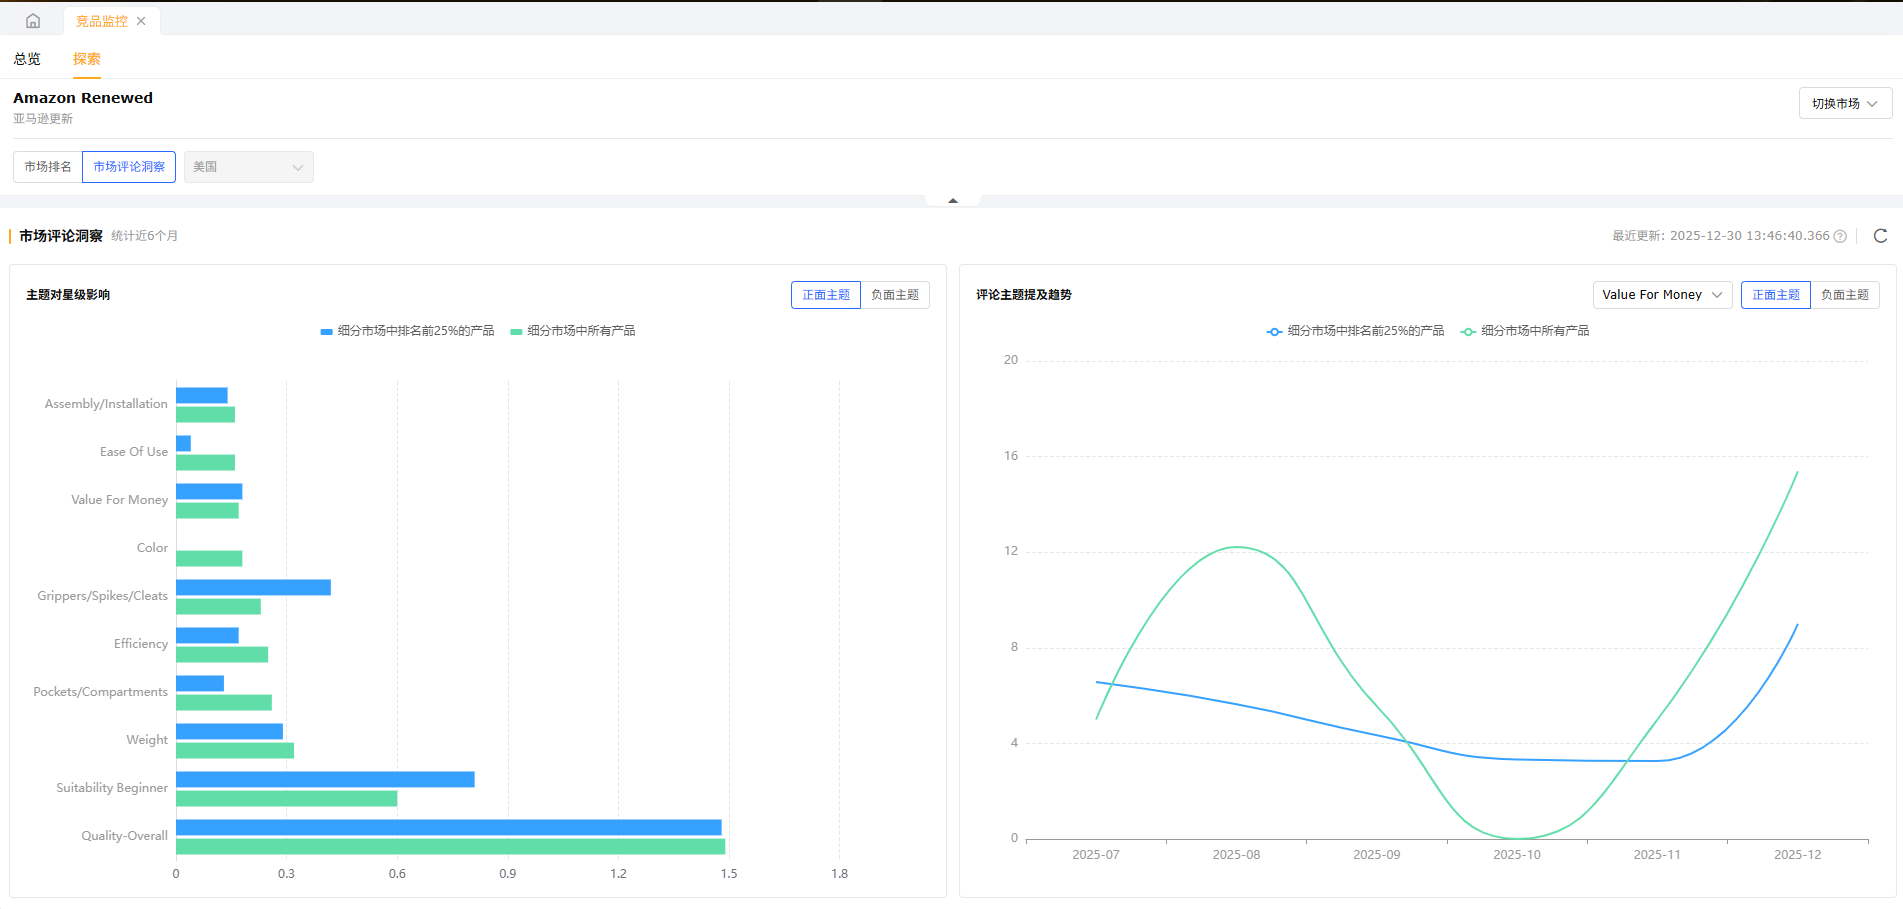
Task: Click the 市场排名 button
Action: tap(48, 167)
